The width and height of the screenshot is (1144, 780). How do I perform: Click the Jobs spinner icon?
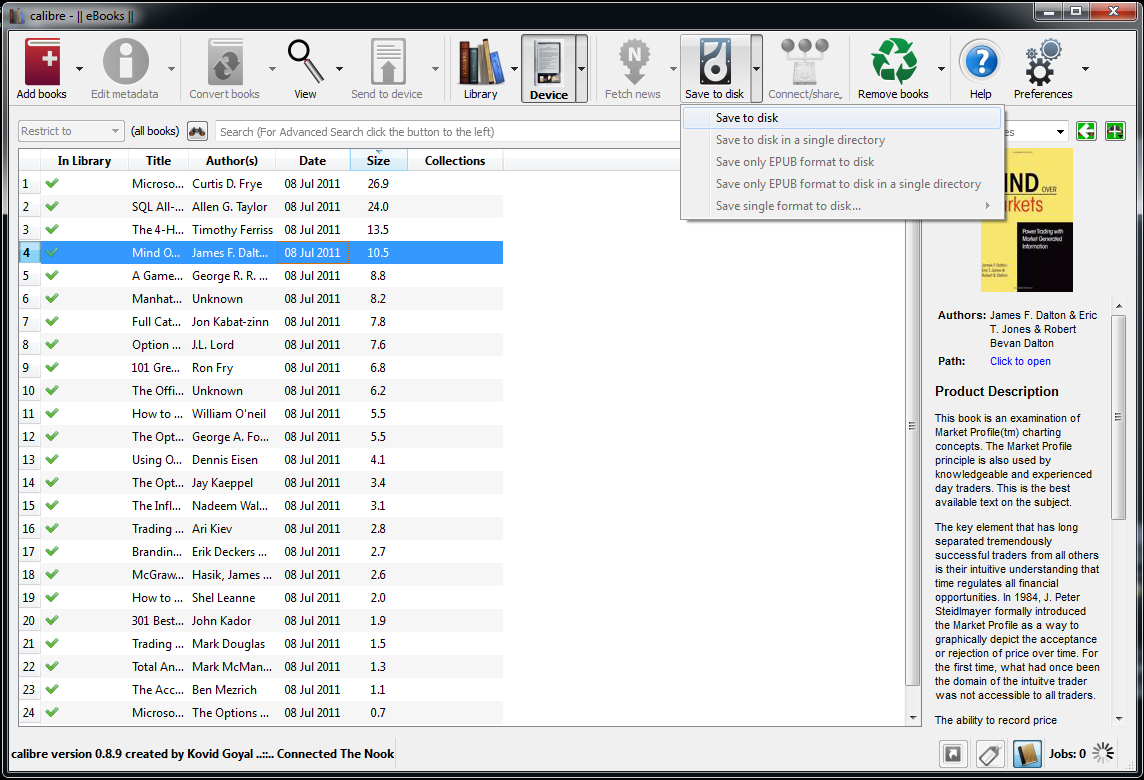pos(1104,753)
